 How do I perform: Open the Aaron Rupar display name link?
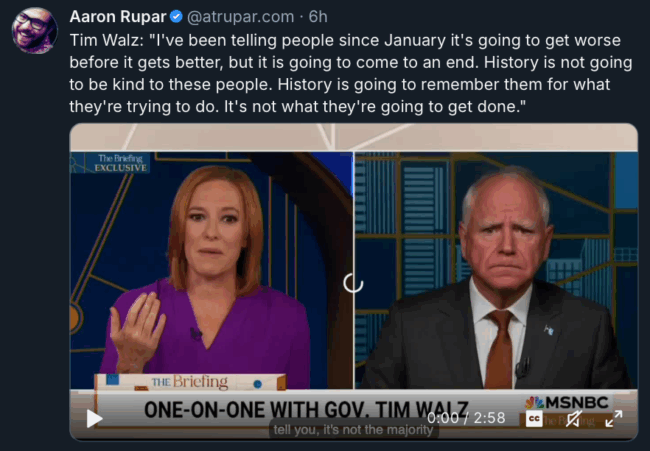click(x=118, y=17)
